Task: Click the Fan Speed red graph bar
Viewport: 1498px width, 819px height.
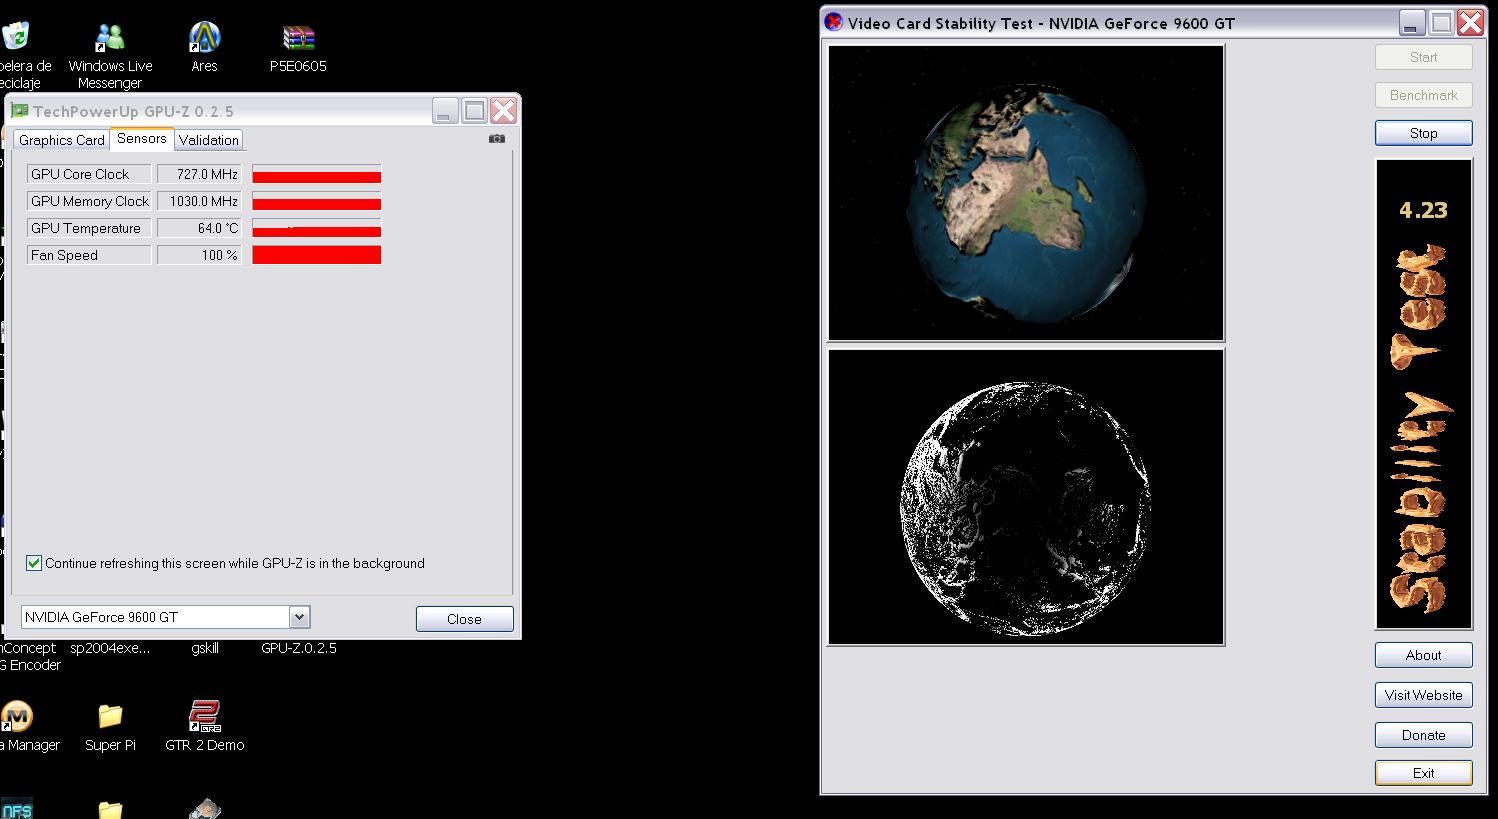Action: pos(316,255)
